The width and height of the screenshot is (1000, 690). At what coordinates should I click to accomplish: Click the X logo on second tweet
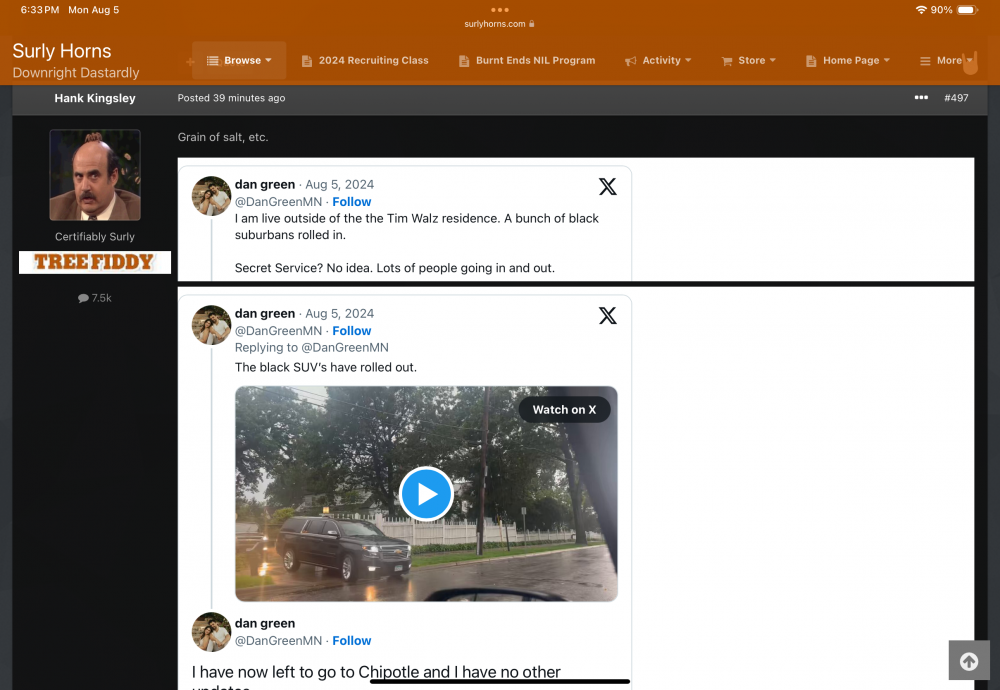(607, 315)
